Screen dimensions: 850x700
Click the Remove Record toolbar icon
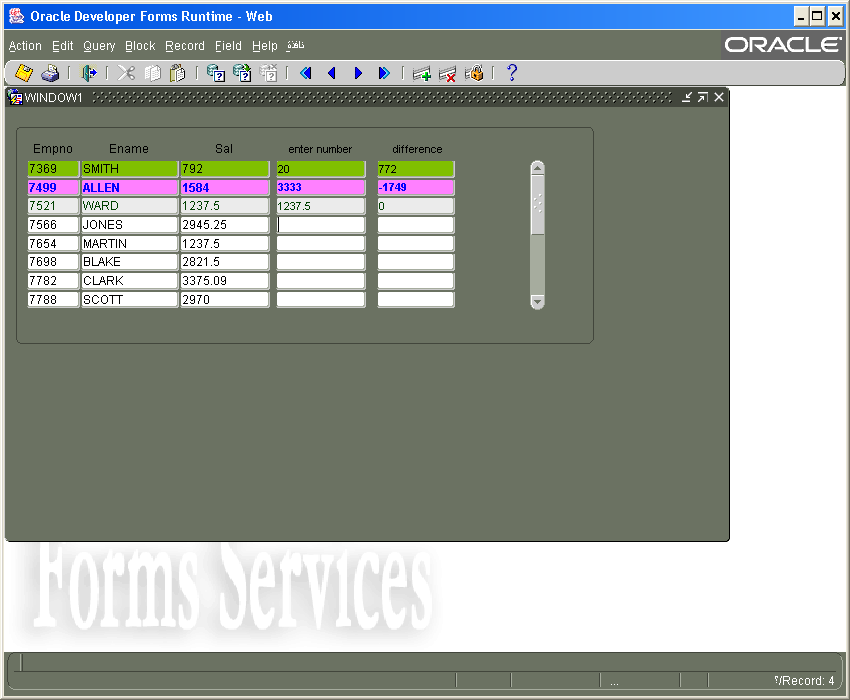coord(448,73)
